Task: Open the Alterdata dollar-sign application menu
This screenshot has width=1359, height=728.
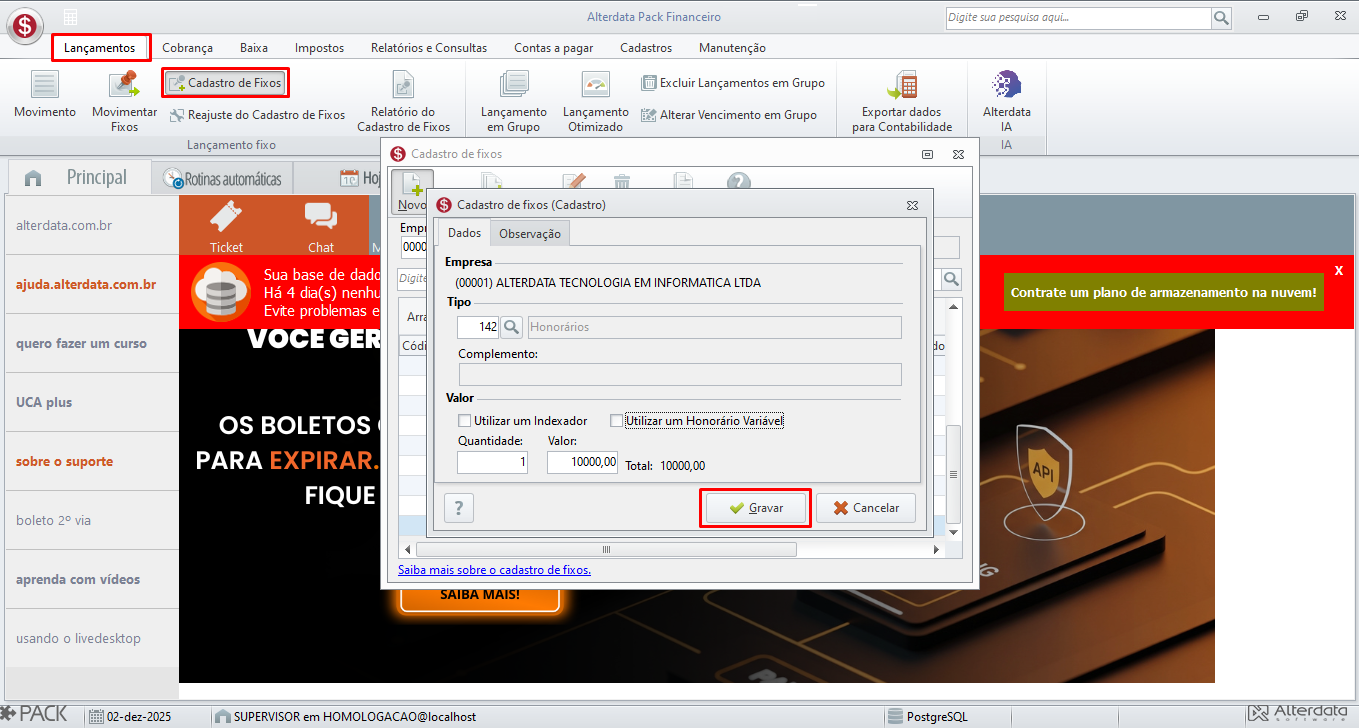Action: click(x=25, y=24)
